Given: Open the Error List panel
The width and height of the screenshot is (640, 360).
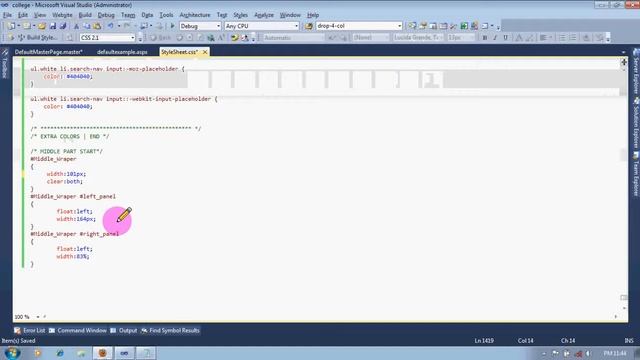Looking at the screenshot, I should pos(29,331).
